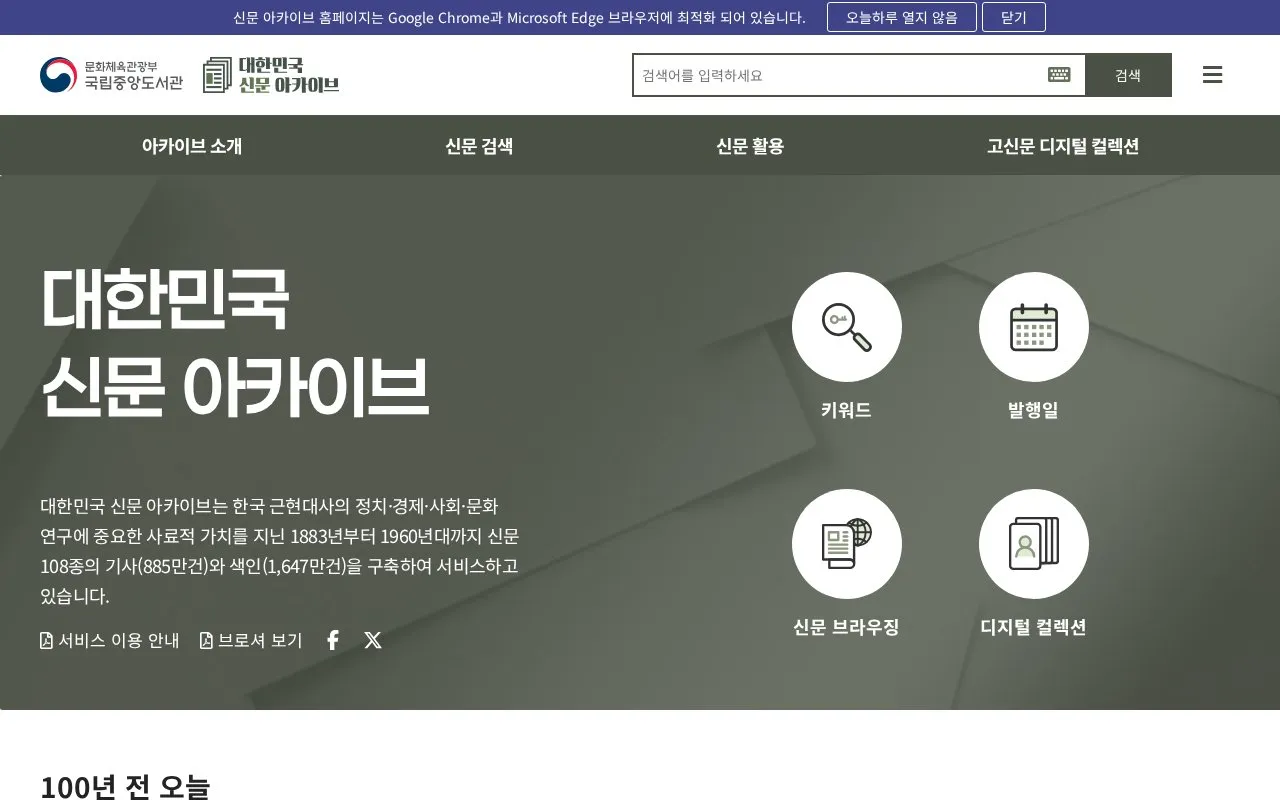The image size is (1280, 800).
Task: Open the virtual keyboard icon in search box
Action: 1059,75
